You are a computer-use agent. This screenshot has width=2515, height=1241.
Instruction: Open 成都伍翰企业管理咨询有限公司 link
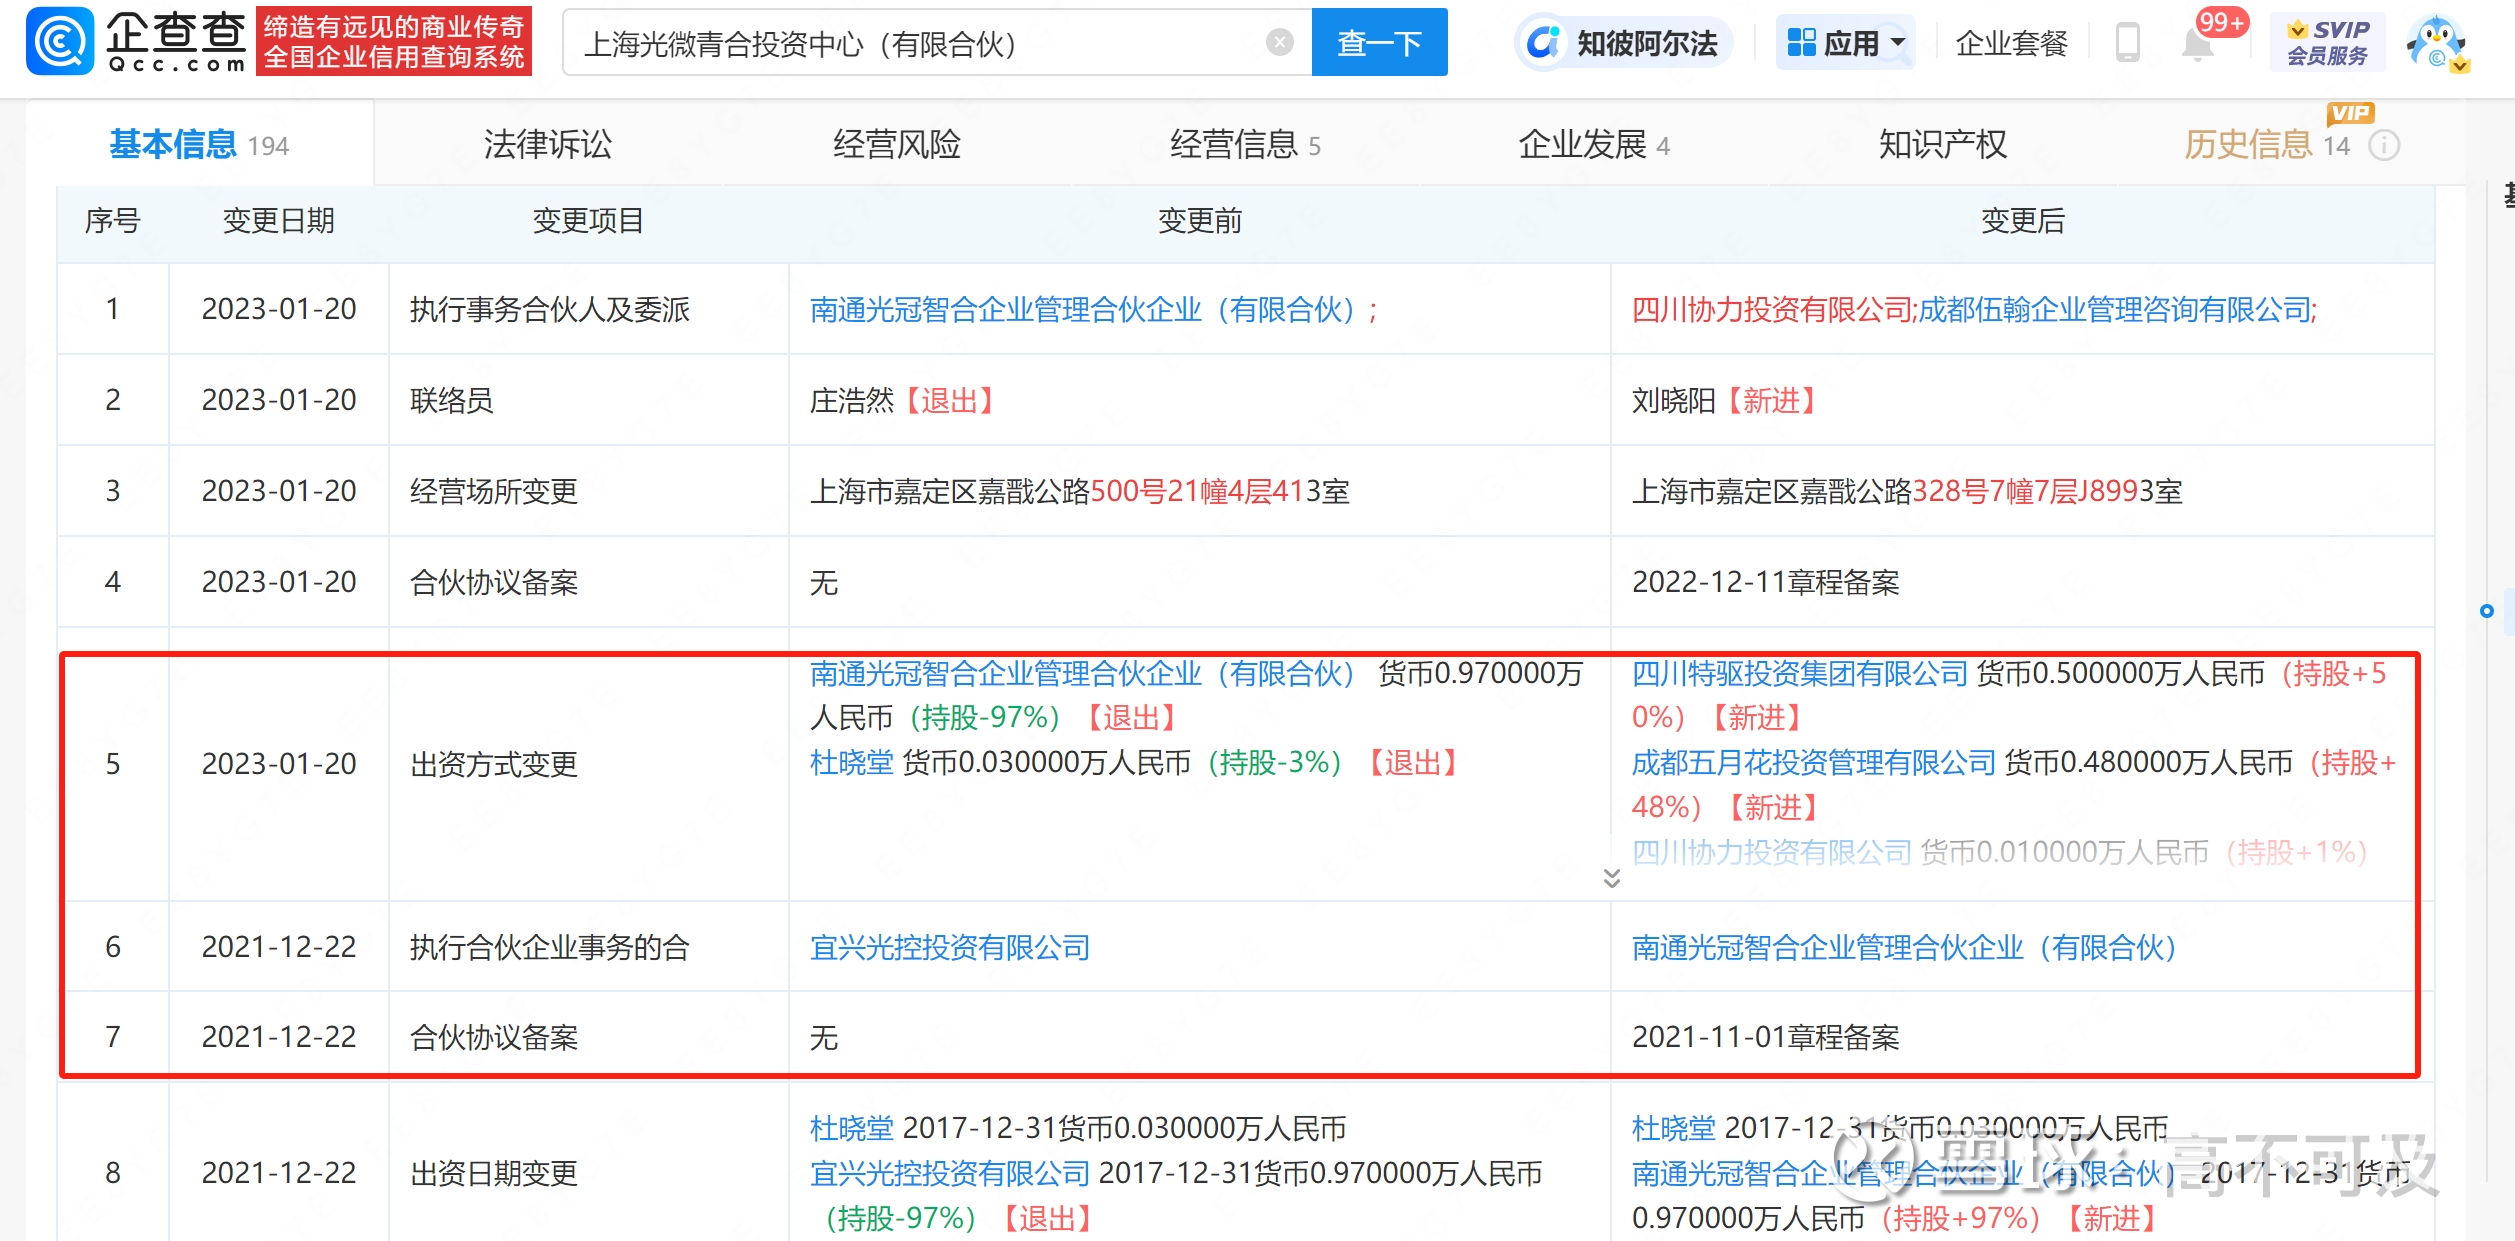[2114, 310]
